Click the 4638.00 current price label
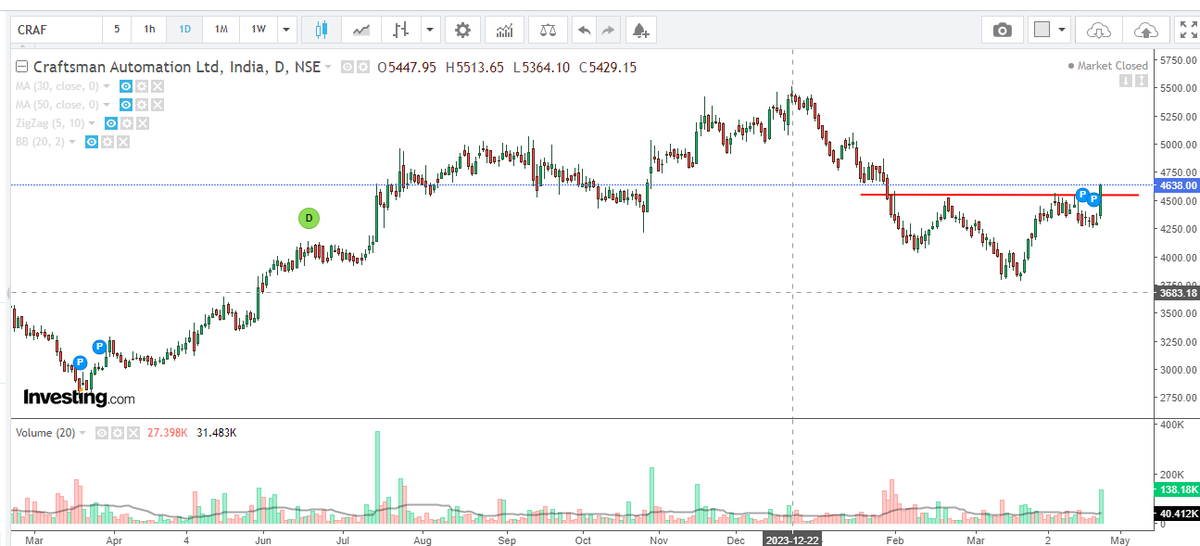This screenshot has width=1200, height=546. point(1178,185)
